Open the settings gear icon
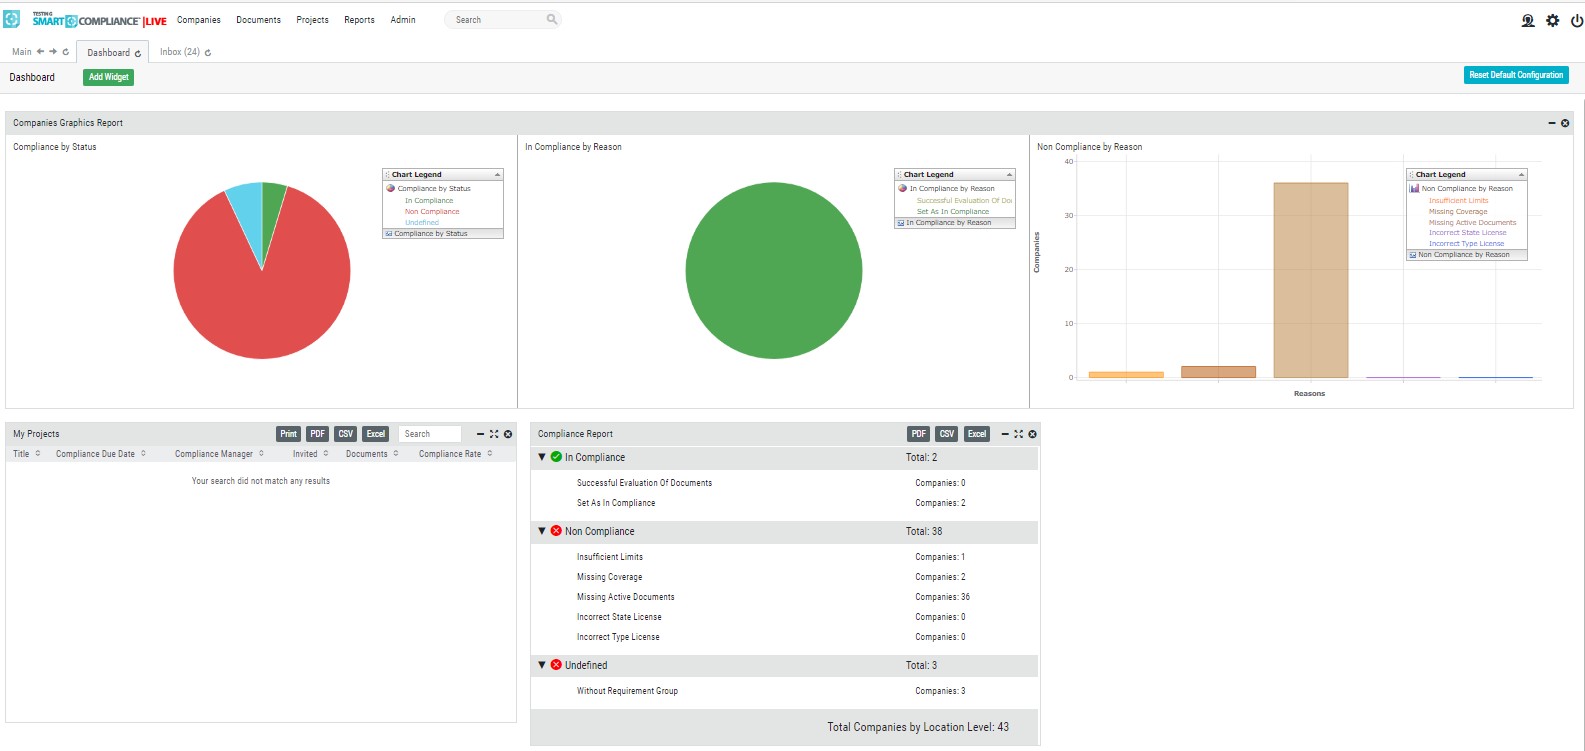Screen dimensions: 1585x751 (x=1552, y=20)
